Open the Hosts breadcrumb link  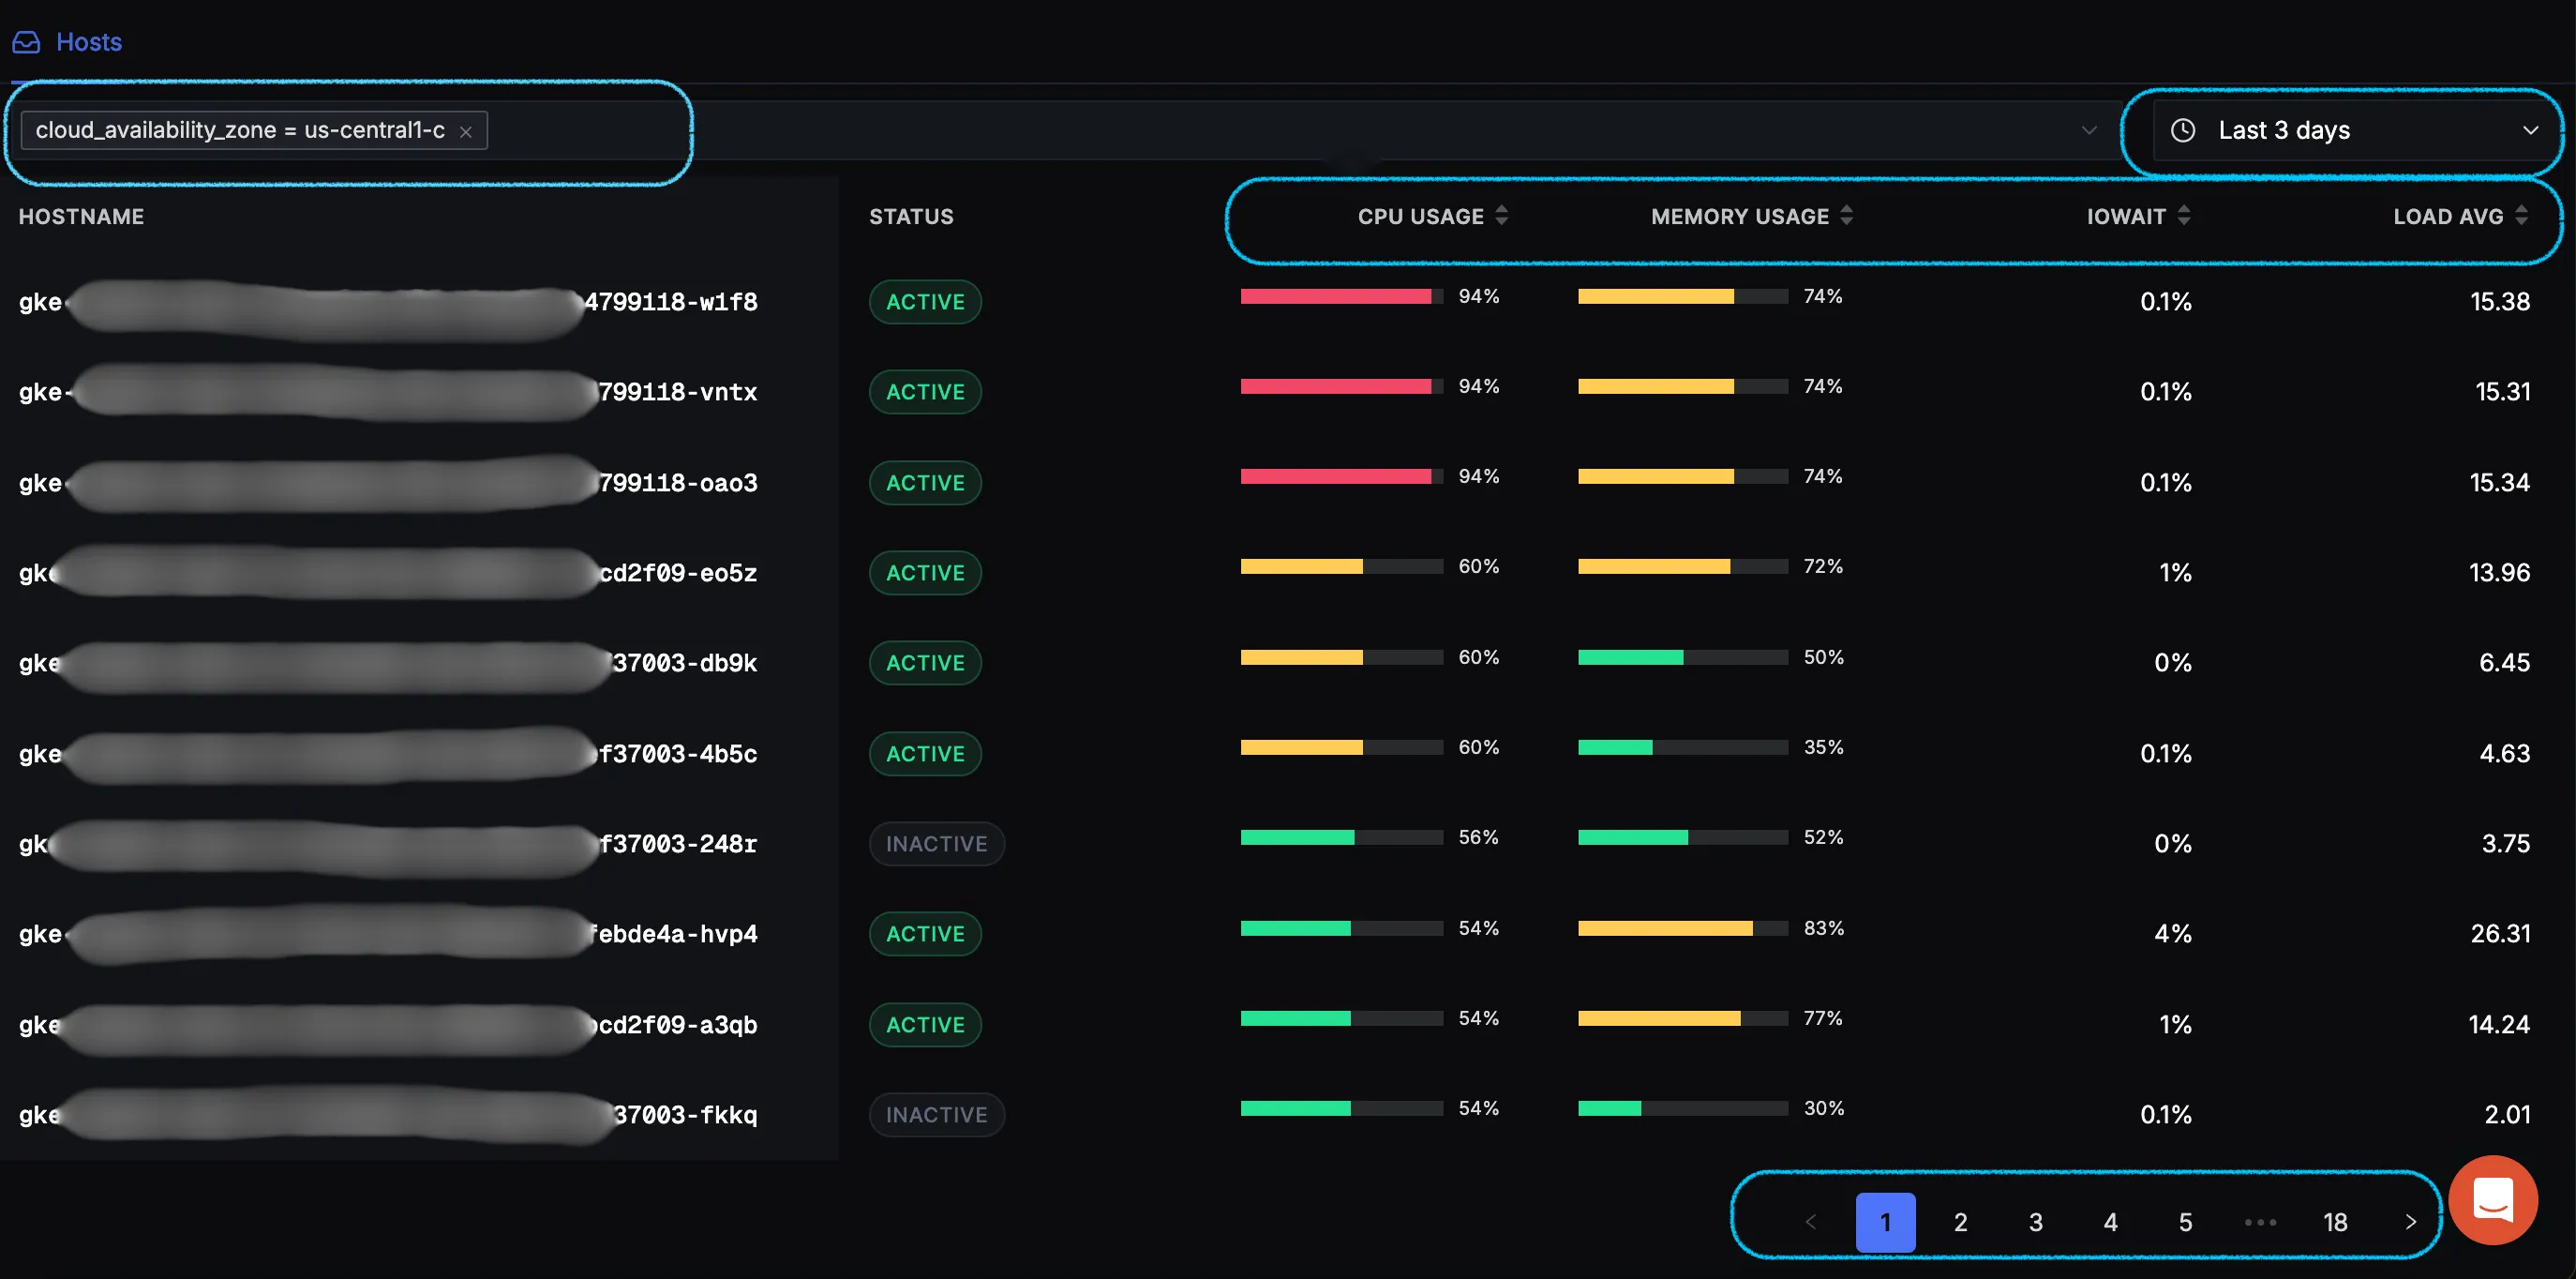click(89, 42)
